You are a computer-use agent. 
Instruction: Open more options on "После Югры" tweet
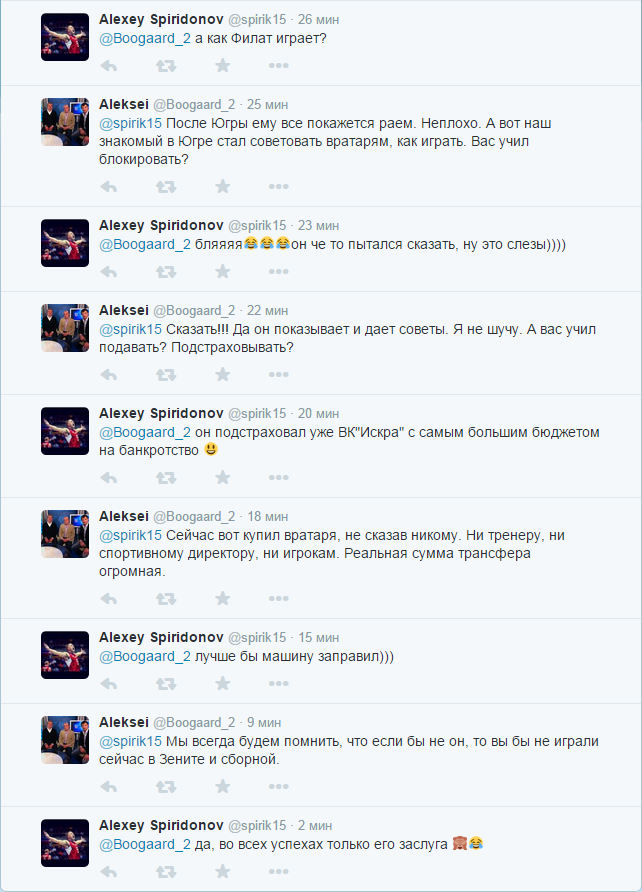[x=279, y=187]
